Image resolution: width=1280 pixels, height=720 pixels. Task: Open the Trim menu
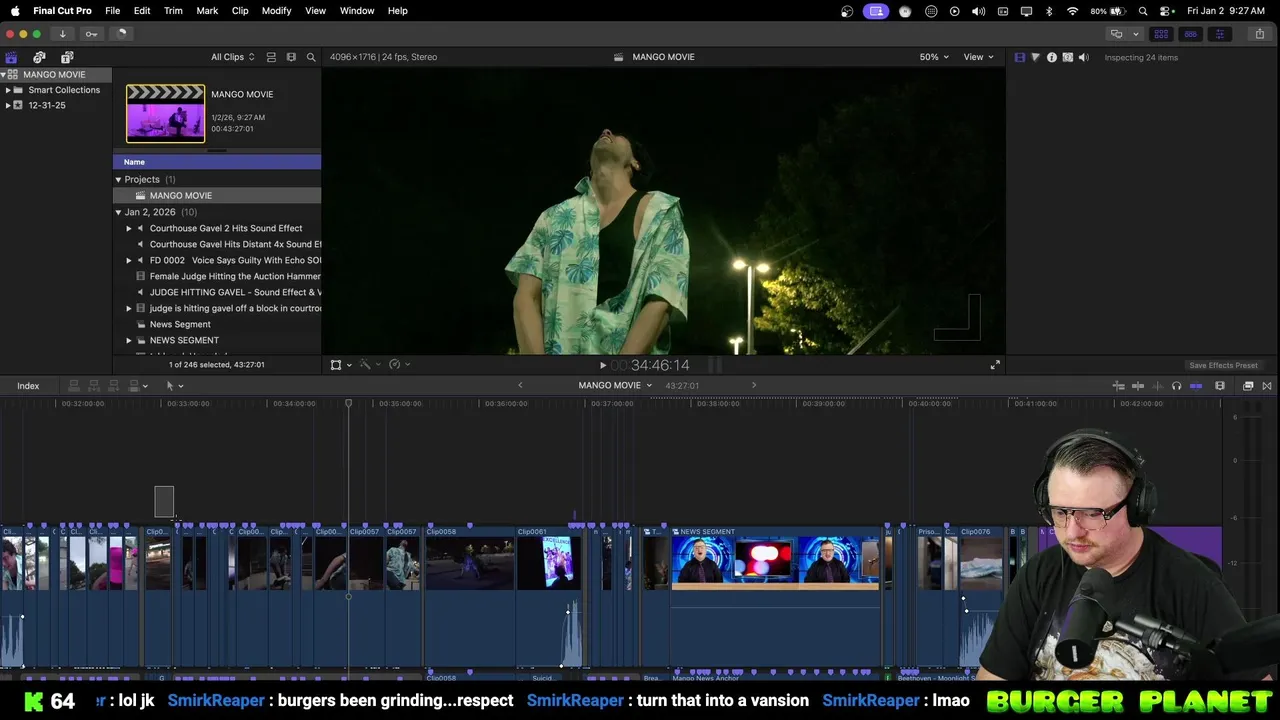173,11
